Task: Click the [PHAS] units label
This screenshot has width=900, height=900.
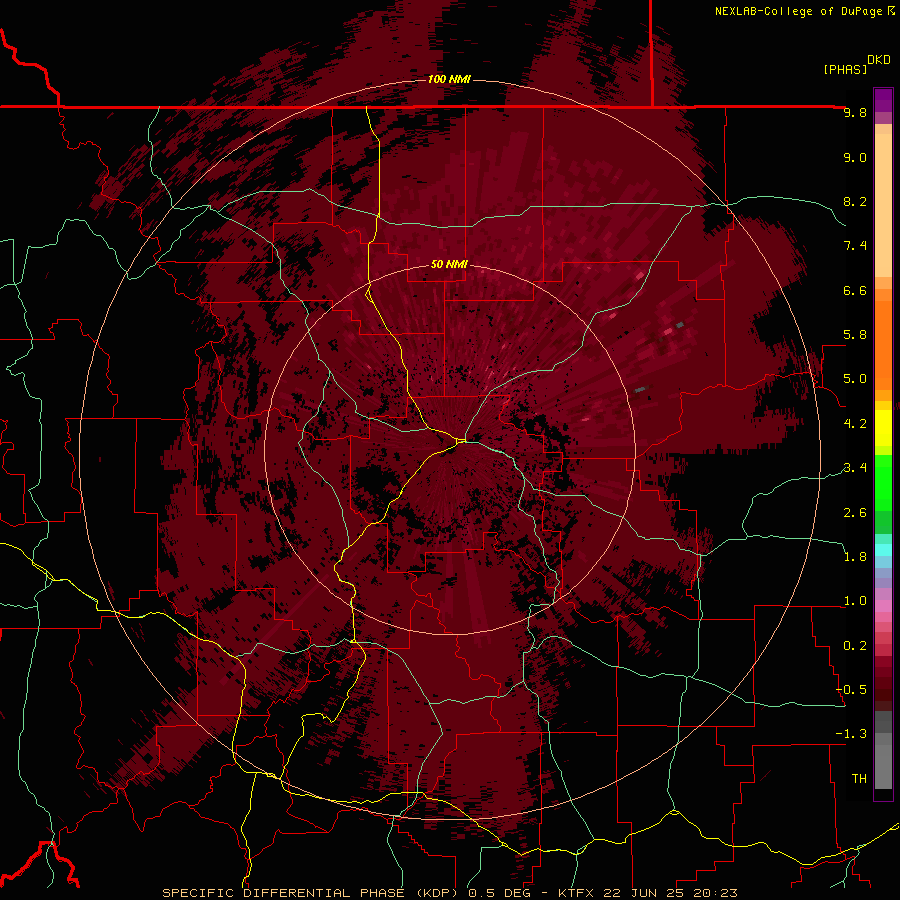Action: (845, 69)
